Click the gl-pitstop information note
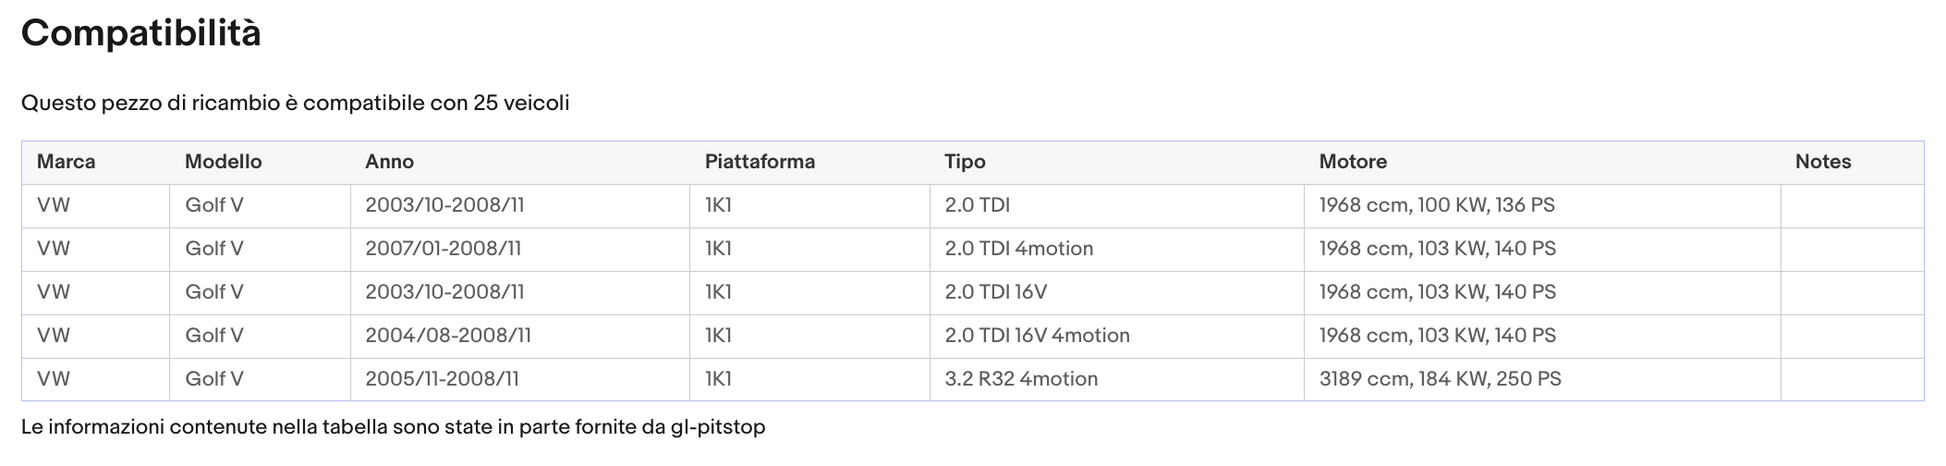 pos(393,427)
